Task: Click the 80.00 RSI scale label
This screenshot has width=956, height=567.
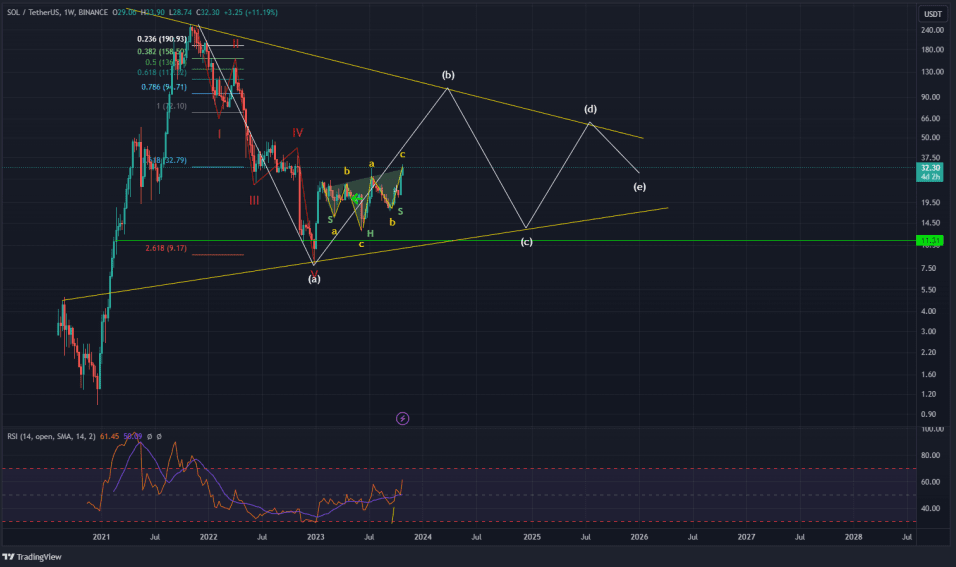Action: [930, 455]
